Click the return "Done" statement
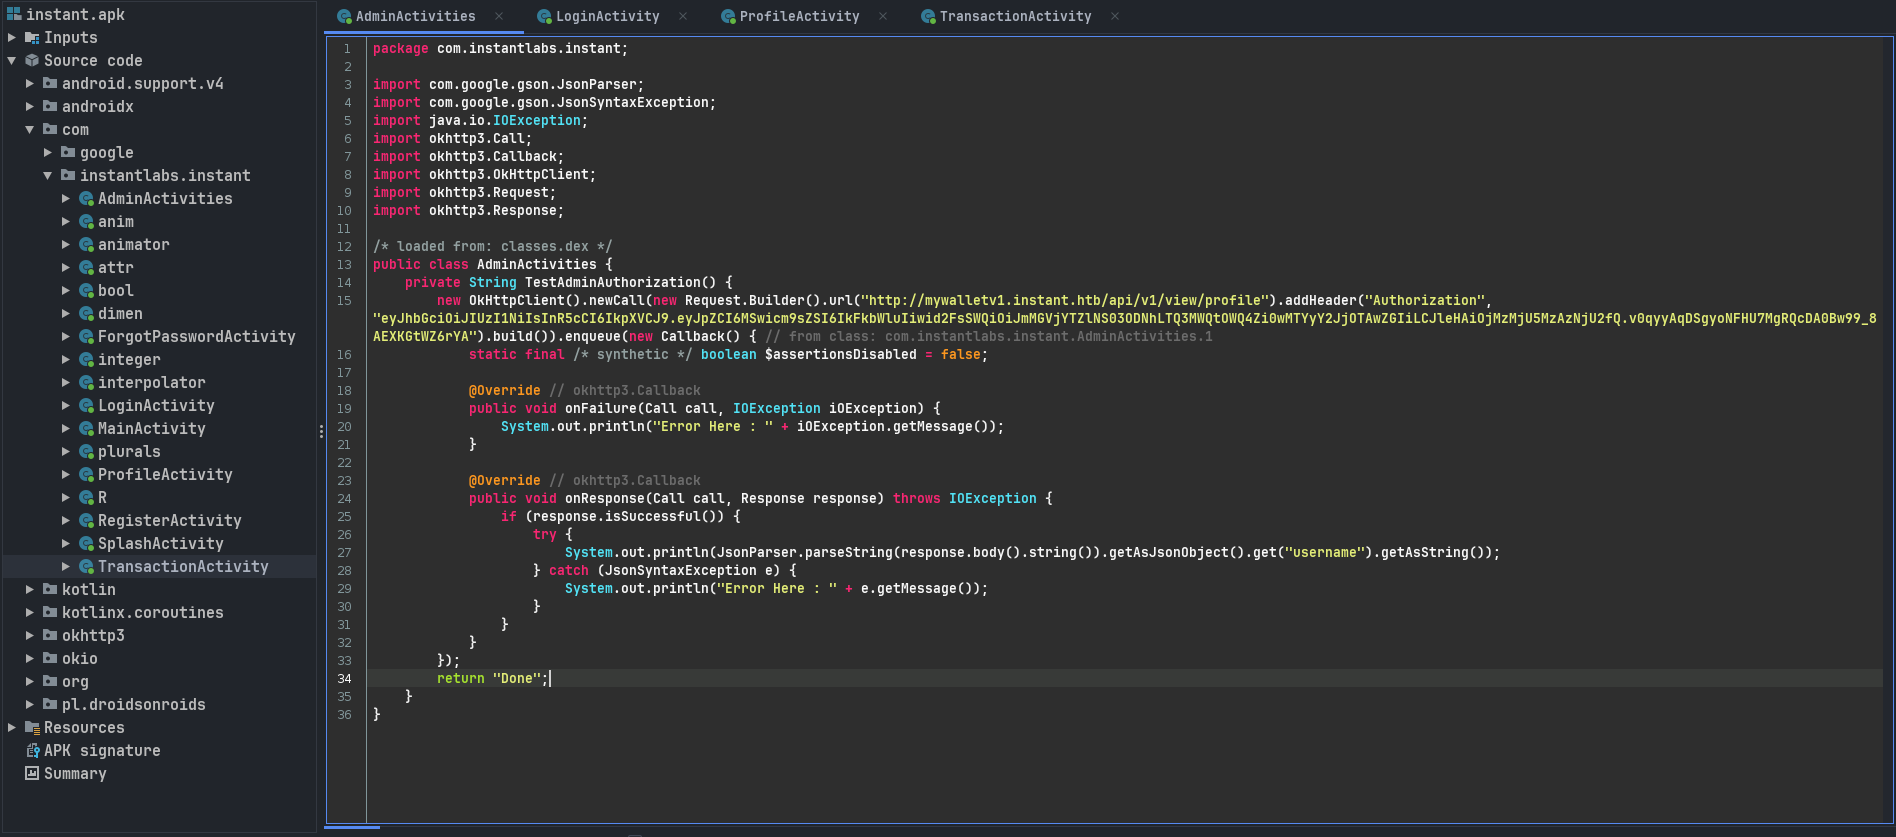Image resolution: width=1896 pixels, height=837 pixels. tap(493, 679)
